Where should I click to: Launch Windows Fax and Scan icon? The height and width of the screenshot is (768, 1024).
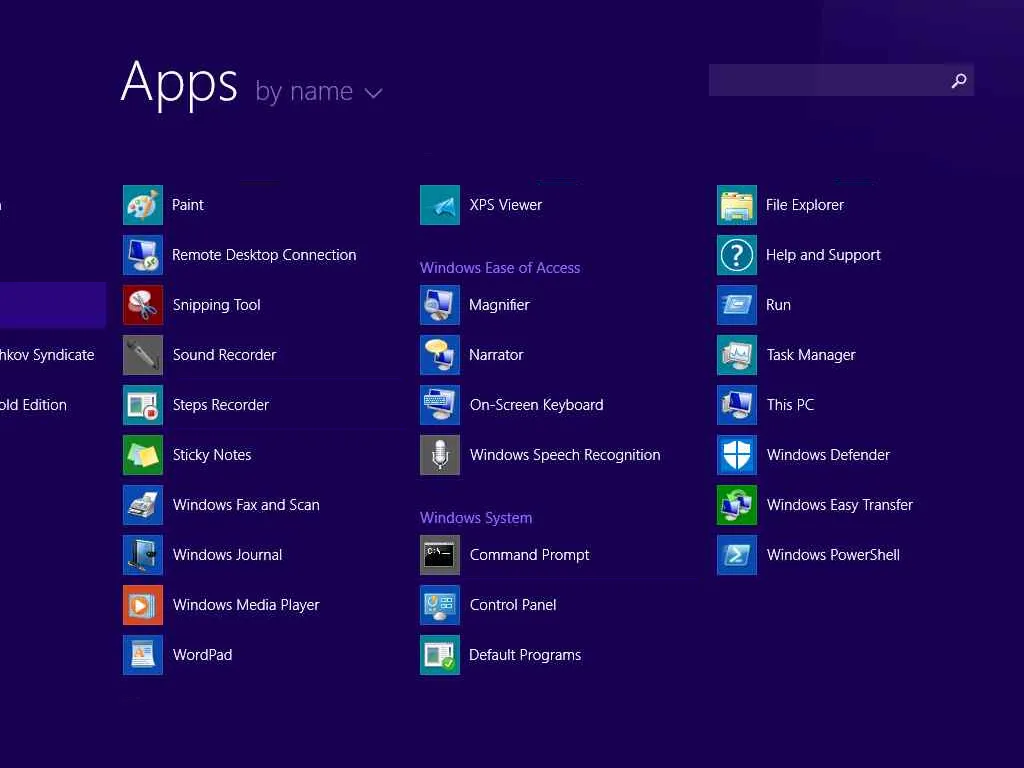pos(143,505)
